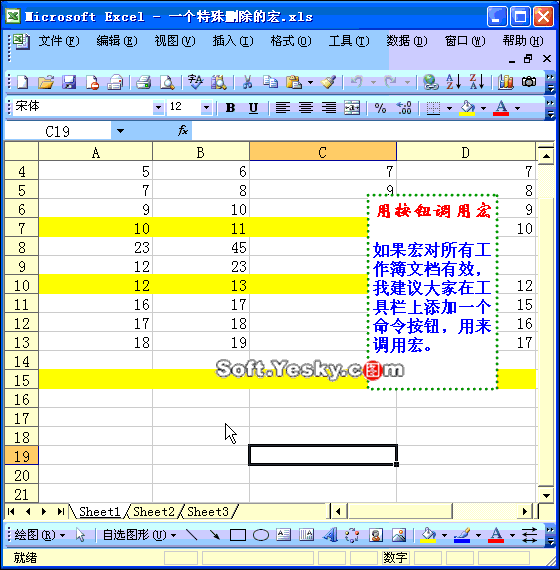Sort ascending A to Z

pyautogui.click(x=453, y=82)
